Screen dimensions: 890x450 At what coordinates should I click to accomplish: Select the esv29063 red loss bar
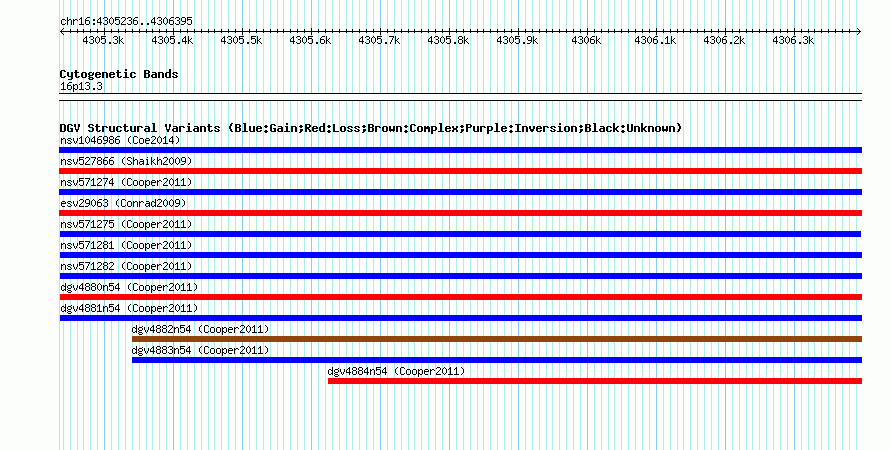[x=460, y=213]
